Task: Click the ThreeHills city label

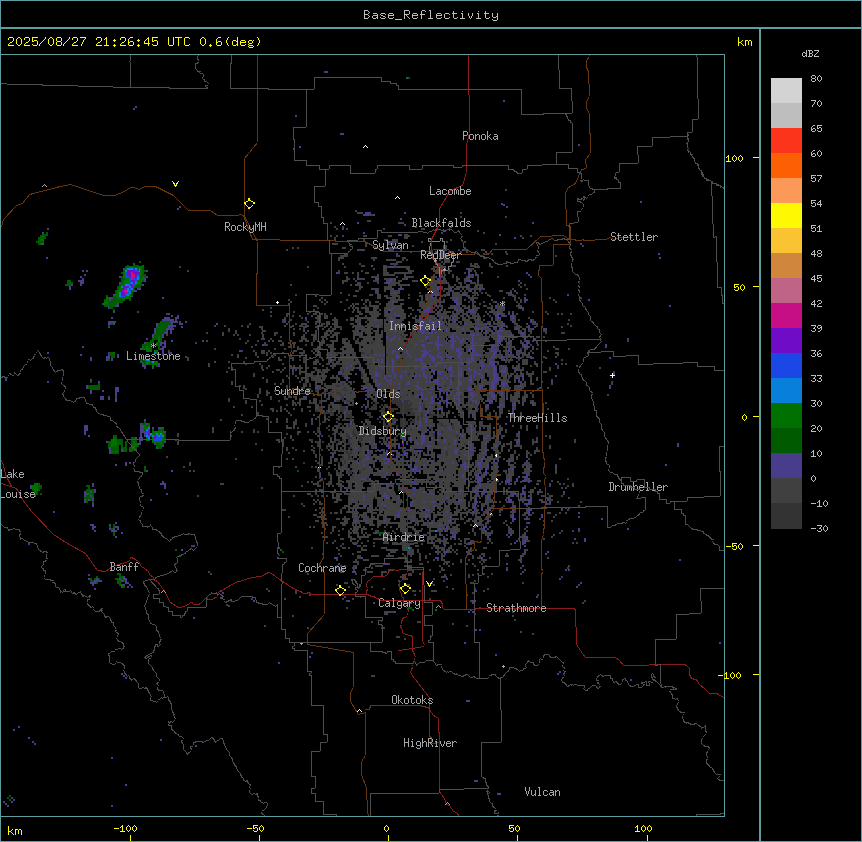Action: point(537,418)
